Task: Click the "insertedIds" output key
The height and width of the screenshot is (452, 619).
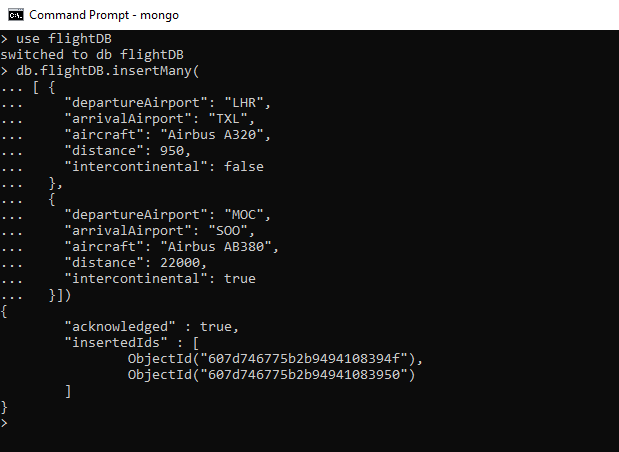Action: tap(116, 342)
